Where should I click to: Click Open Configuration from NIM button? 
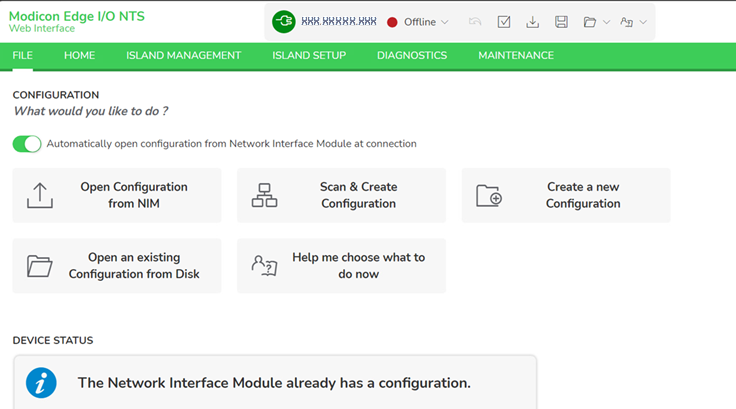tap(117, 195)
